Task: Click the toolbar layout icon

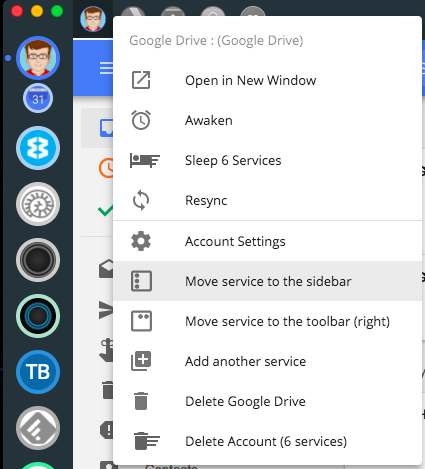Action: [x=141, y=321]
